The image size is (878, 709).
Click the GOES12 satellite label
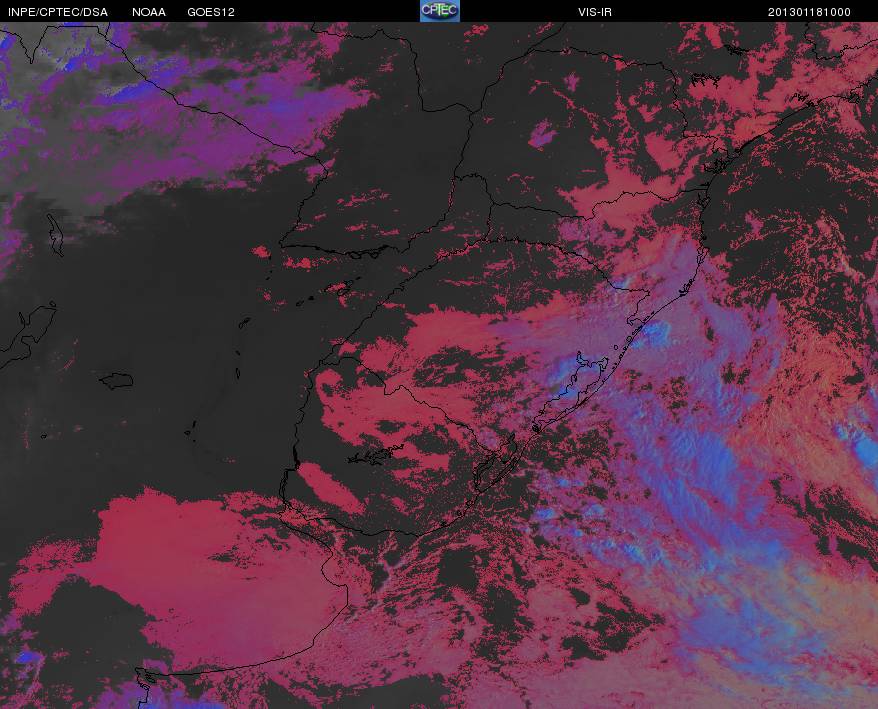[x=211, y=12]
